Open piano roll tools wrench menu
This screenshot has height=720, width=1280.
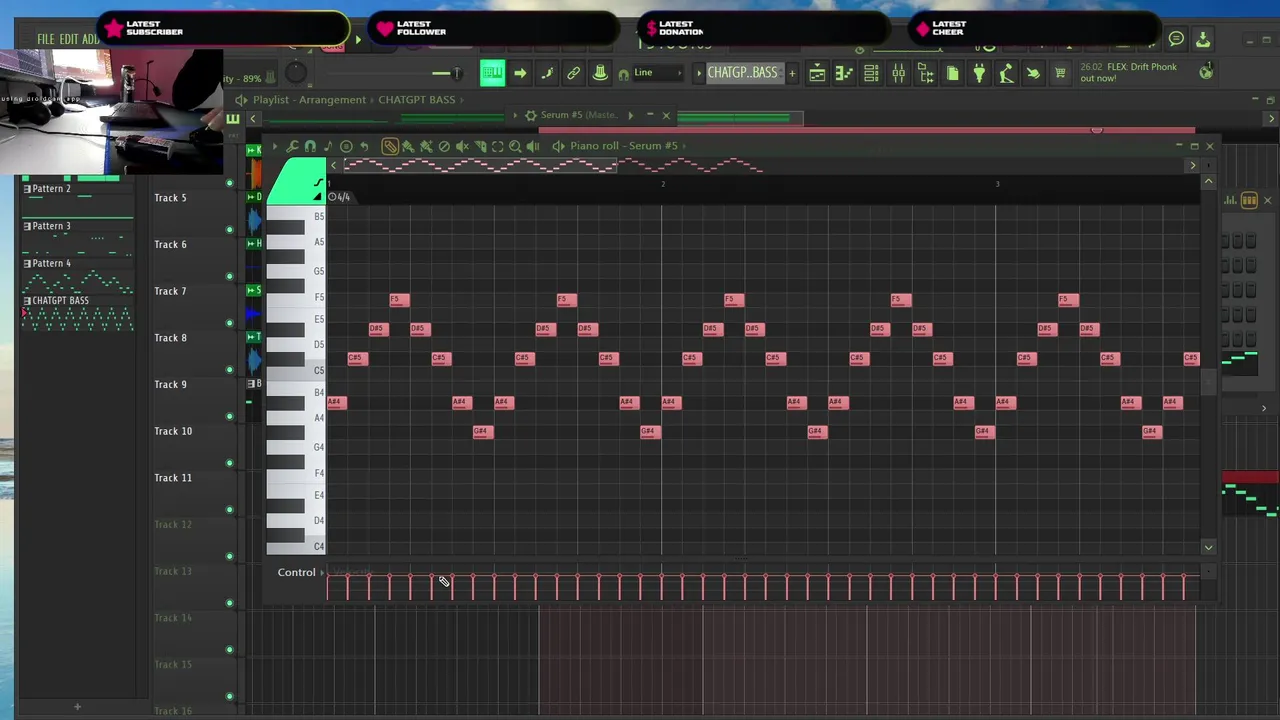292,146
